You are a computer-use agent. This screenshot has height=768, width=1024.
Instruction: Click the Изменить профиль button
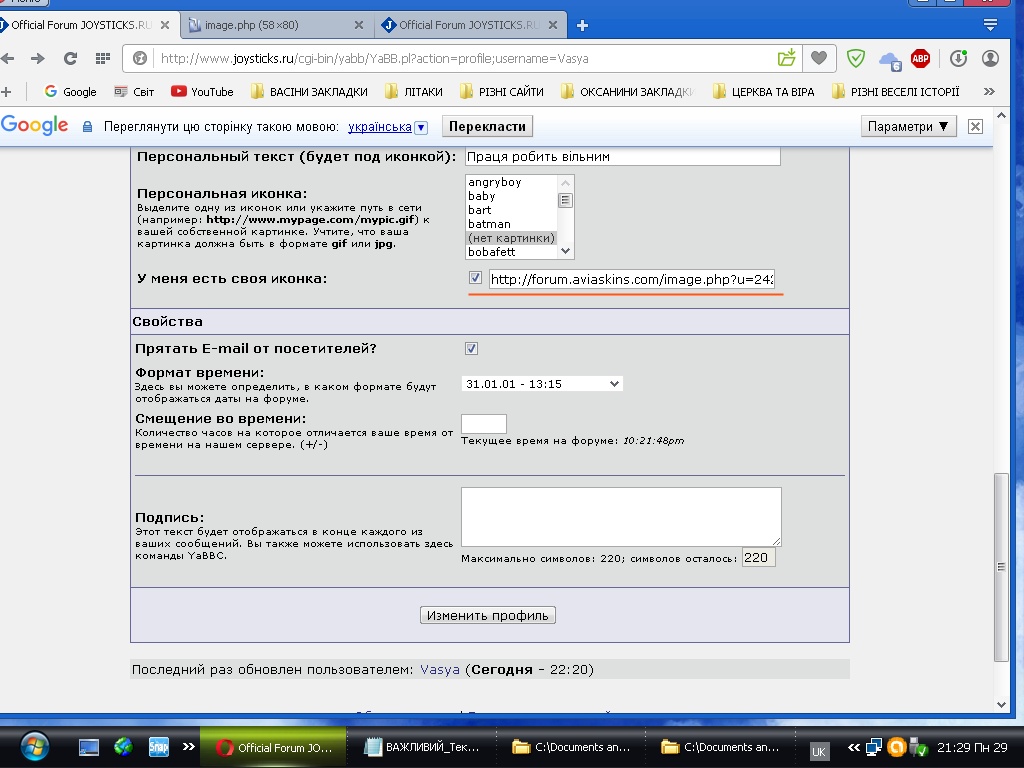[x=488, y=615]
